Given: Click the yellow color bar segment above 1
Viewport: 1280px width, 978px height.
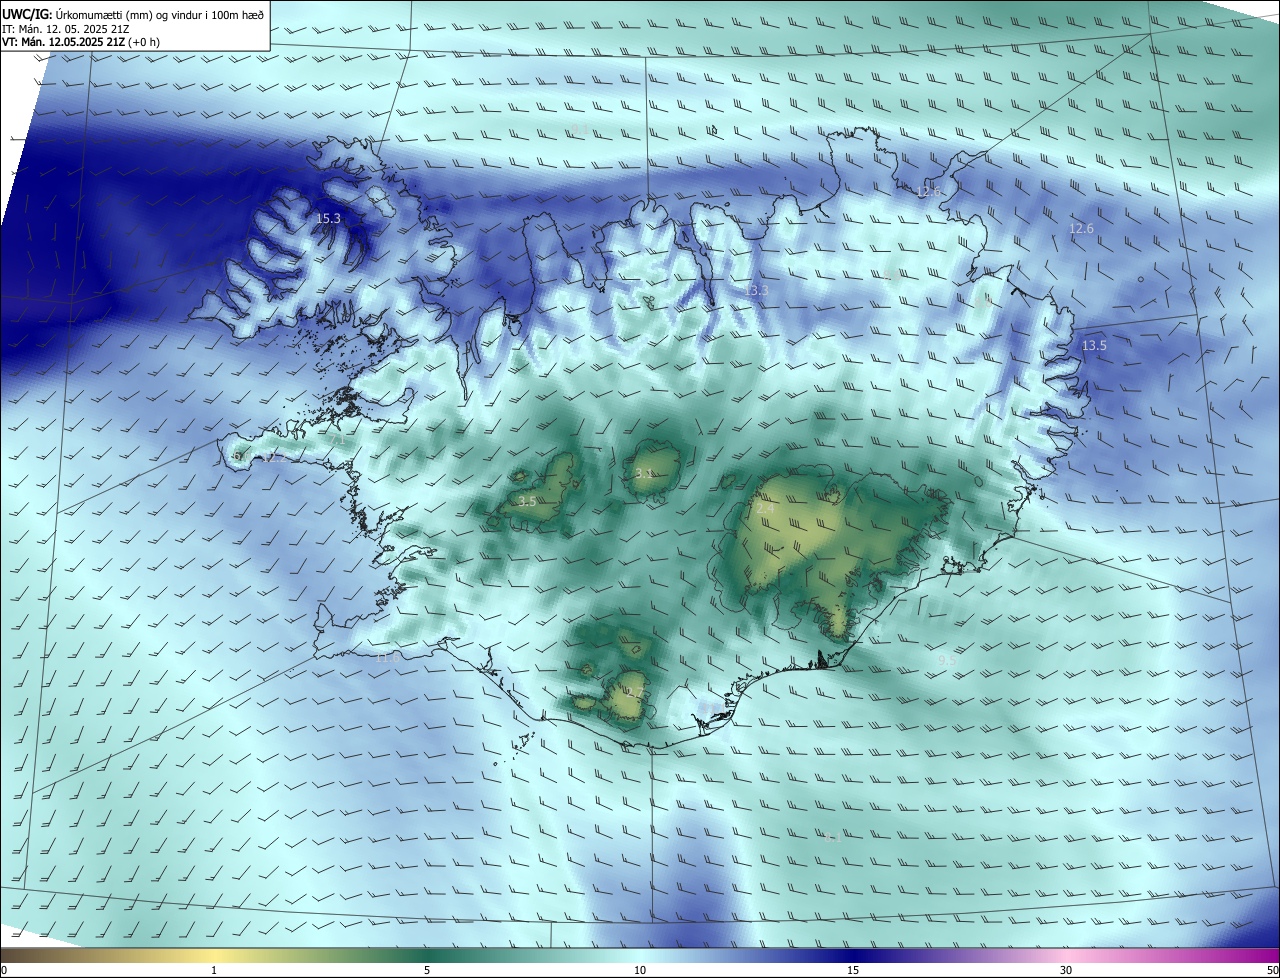Looking at the screenshot, I should [214, 955].
